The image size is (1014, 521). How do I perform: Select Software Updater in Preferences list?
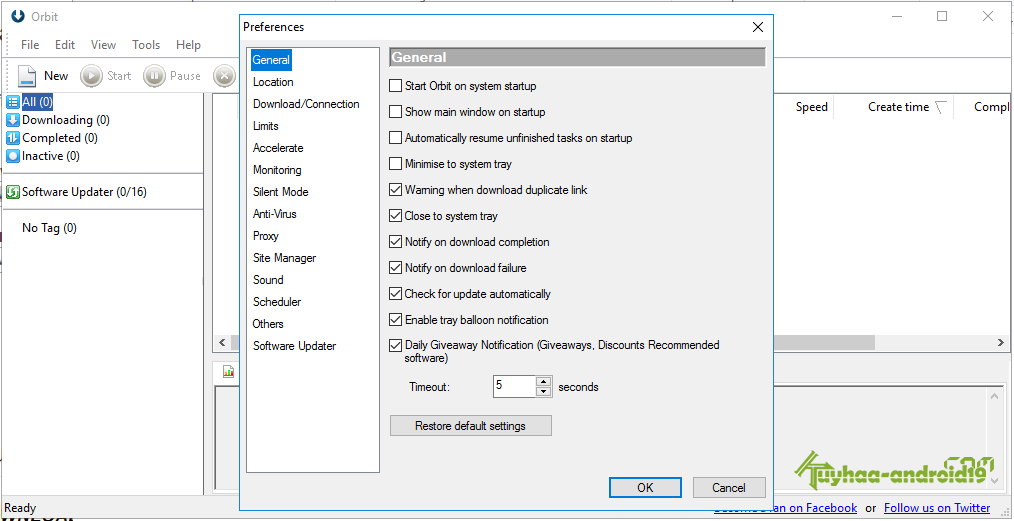coord(294,346)
